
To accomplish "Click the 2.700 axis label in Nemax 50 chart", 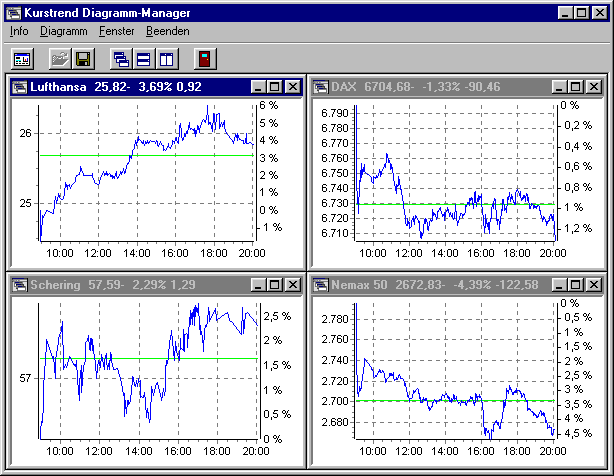I will pos(335,401).
